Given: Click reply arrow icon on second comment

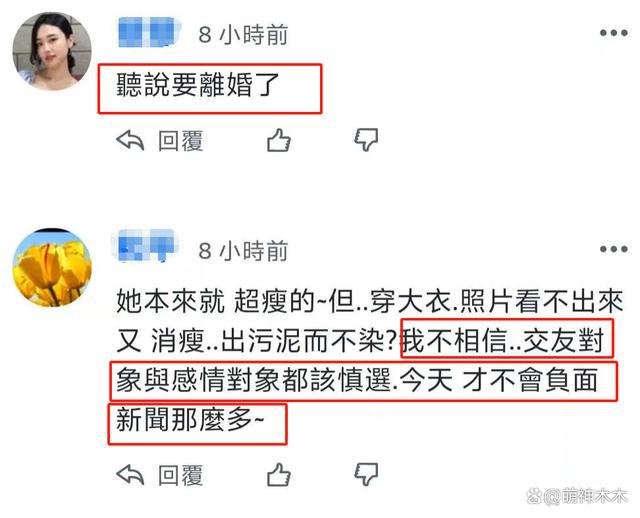Looking at the screenshot, I should [130, 474].
